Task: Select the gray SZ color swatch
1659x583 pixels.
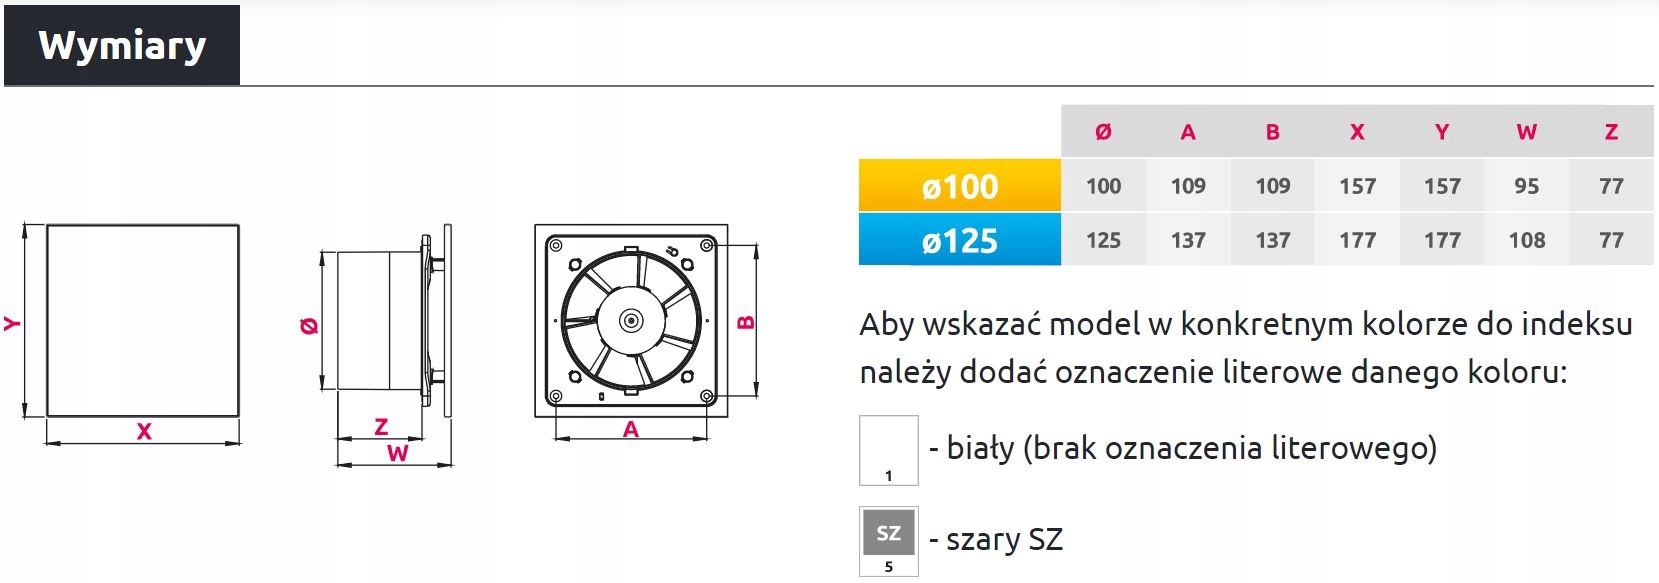Action: coord(888,540)
